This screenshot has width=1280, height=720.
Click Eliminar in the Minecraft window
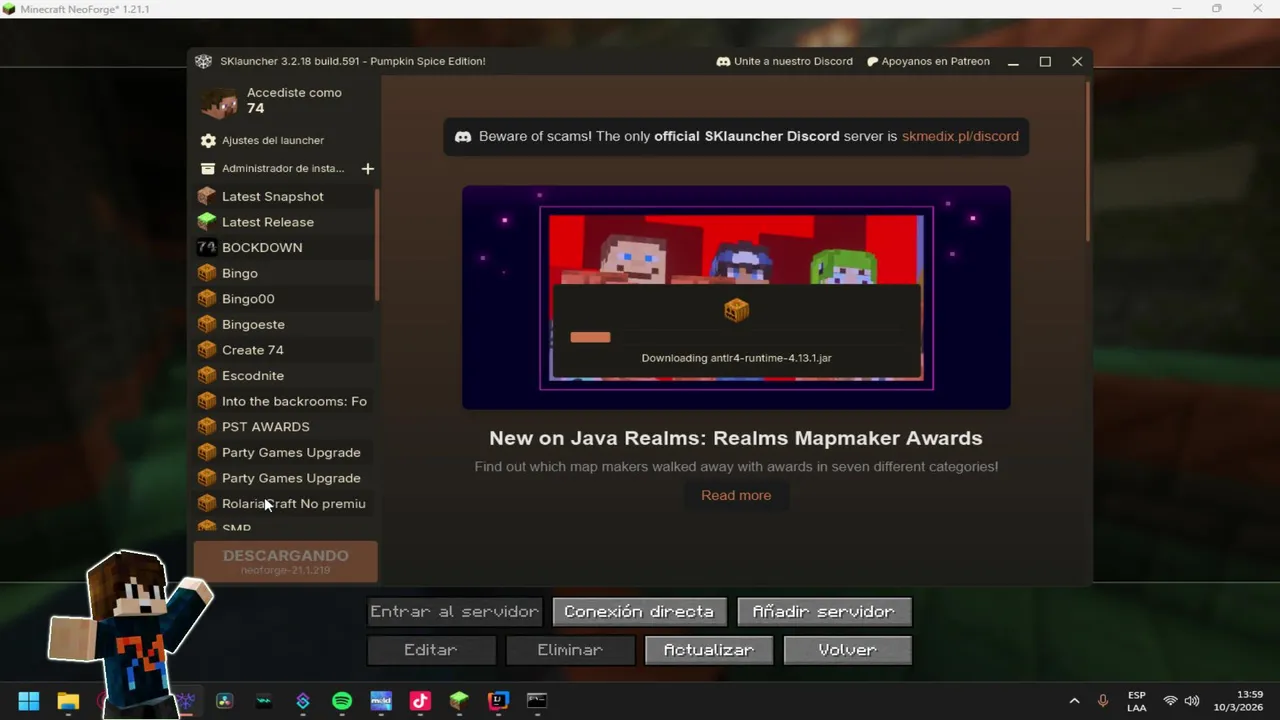pos(570,650)
